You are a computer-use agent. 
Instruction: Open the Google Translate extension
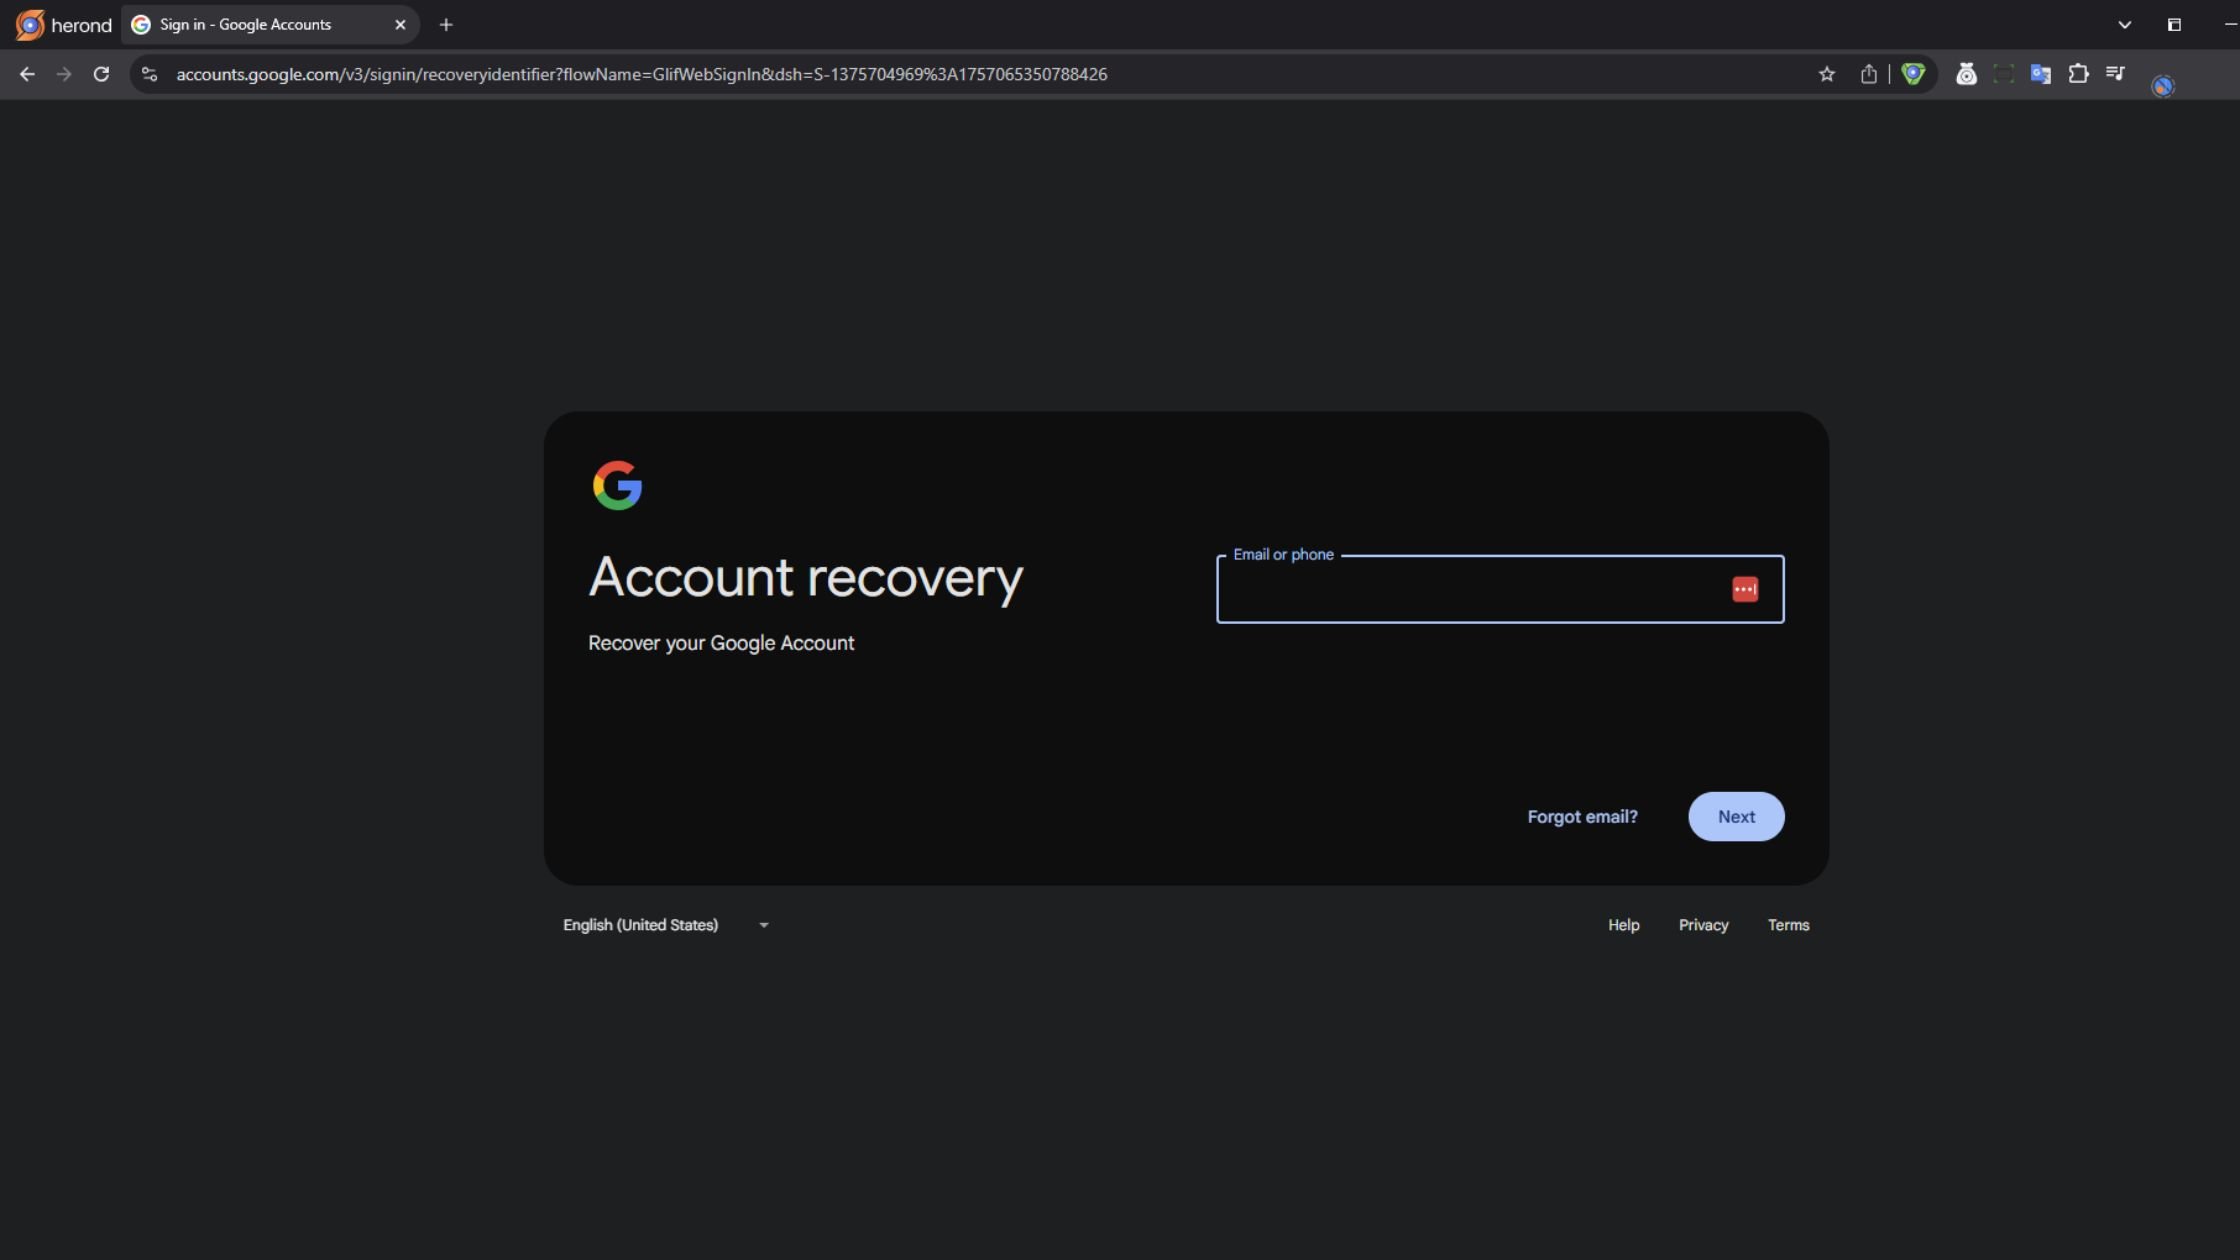2041,74
